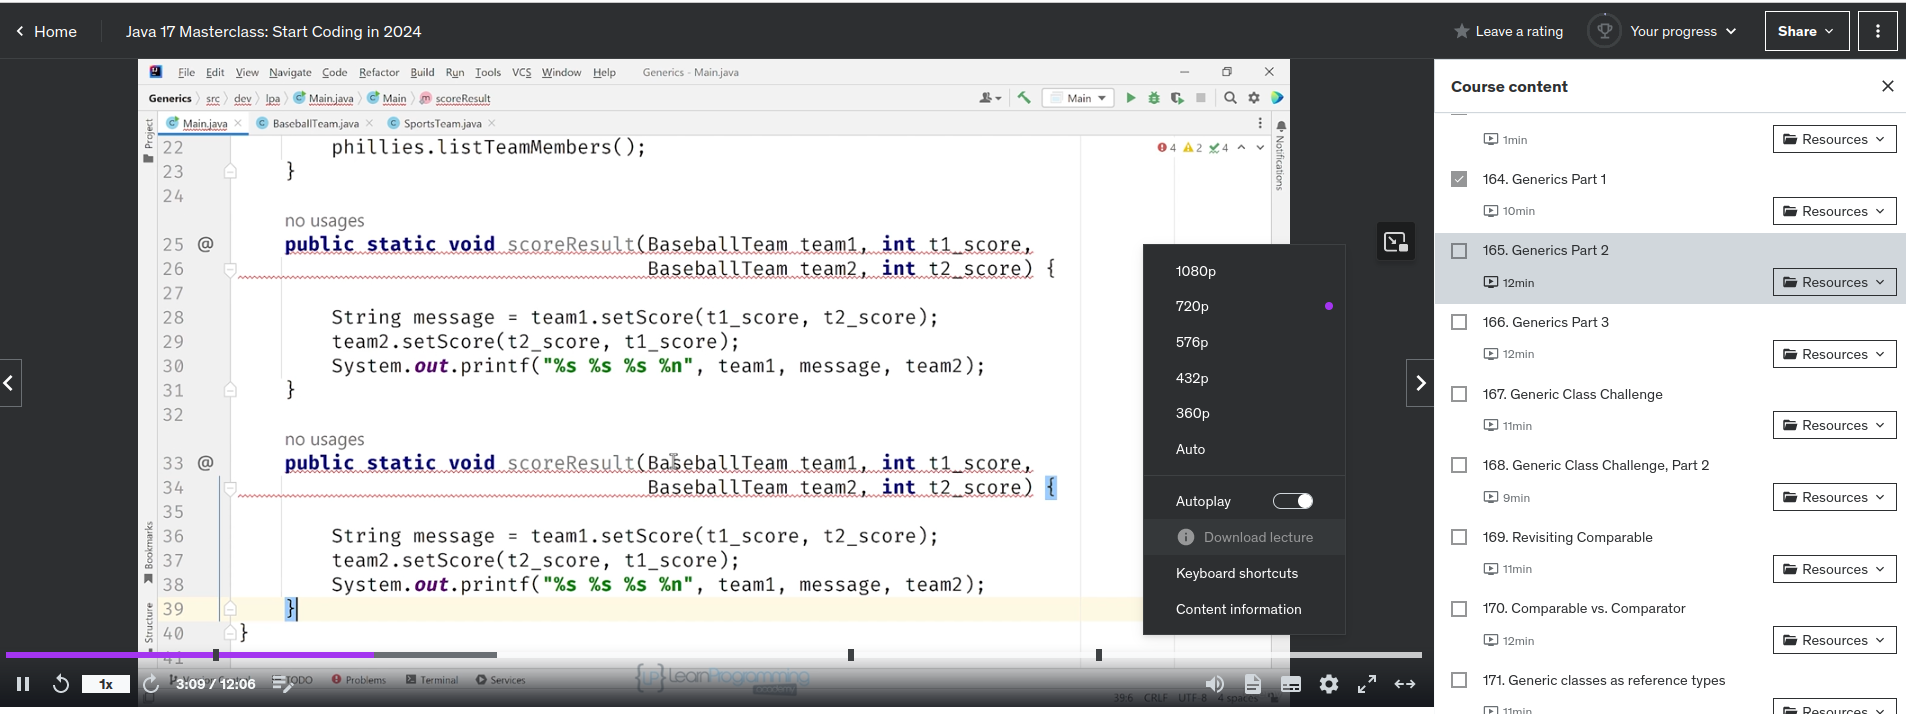Open the transcript panel icon
This screenshot has height=714, width=1906.
1253,684
